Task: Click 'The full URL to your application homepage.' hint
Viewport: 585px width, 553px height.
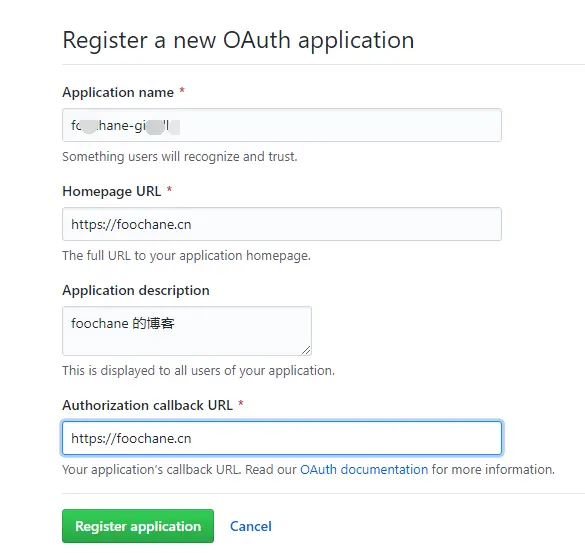Action: click(x=186, y=256)
